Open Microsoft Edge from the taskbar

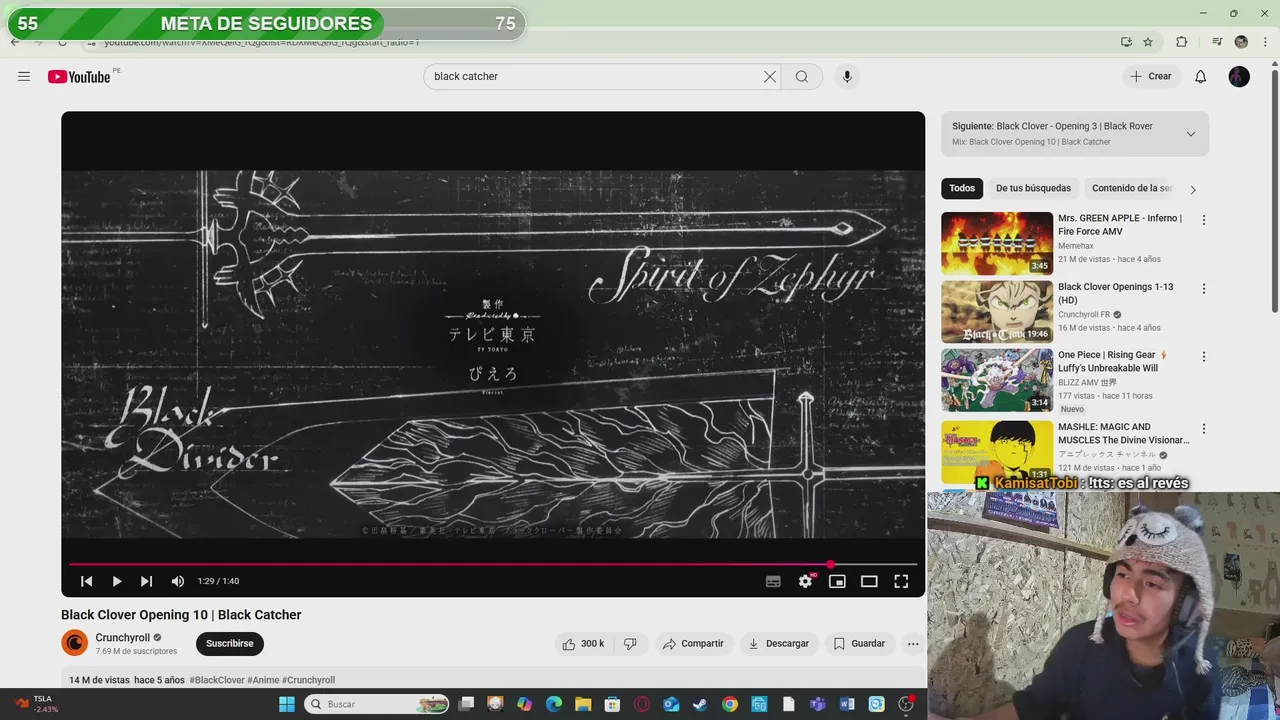click(x=554, y=704)
